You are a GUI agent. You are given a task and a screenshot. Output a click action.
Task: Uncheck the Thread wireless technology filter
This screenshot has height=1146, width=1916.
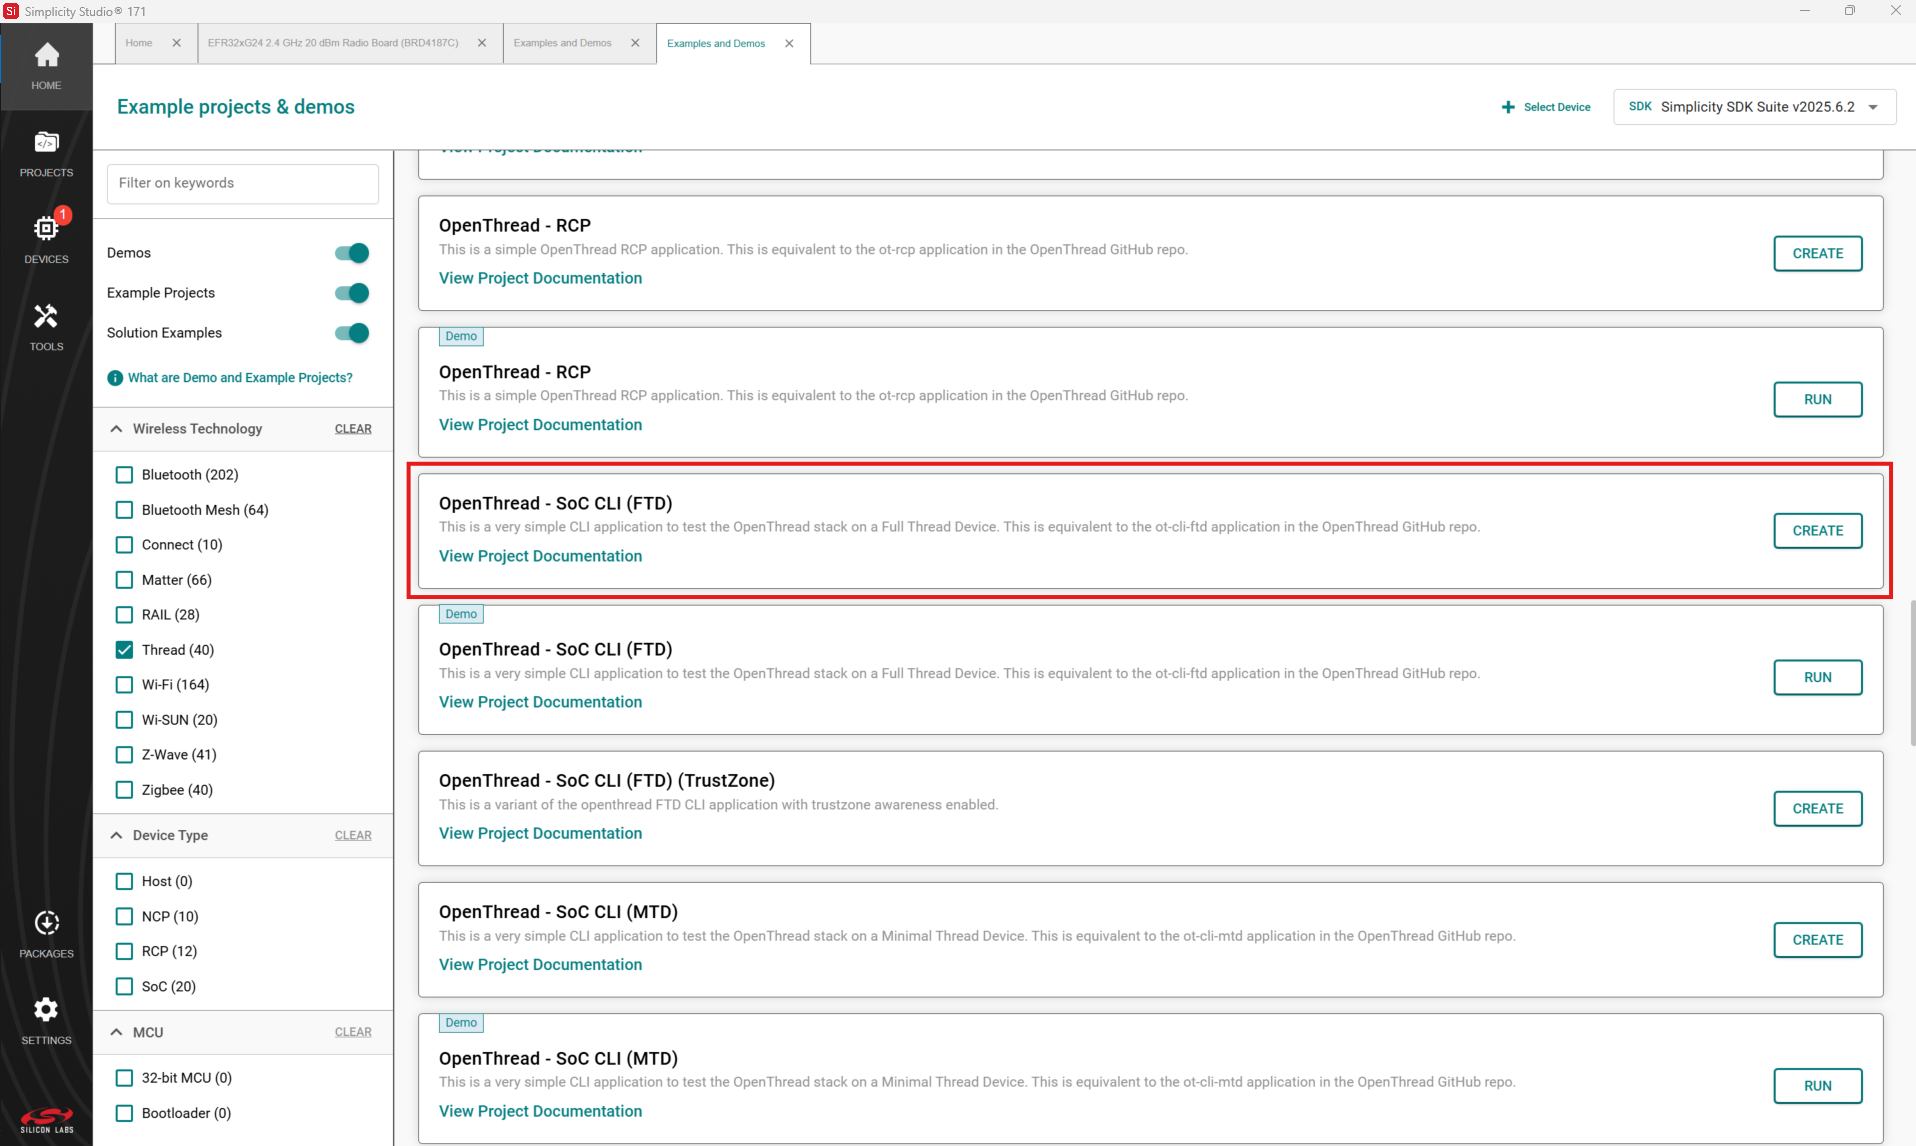pos(124,649)
